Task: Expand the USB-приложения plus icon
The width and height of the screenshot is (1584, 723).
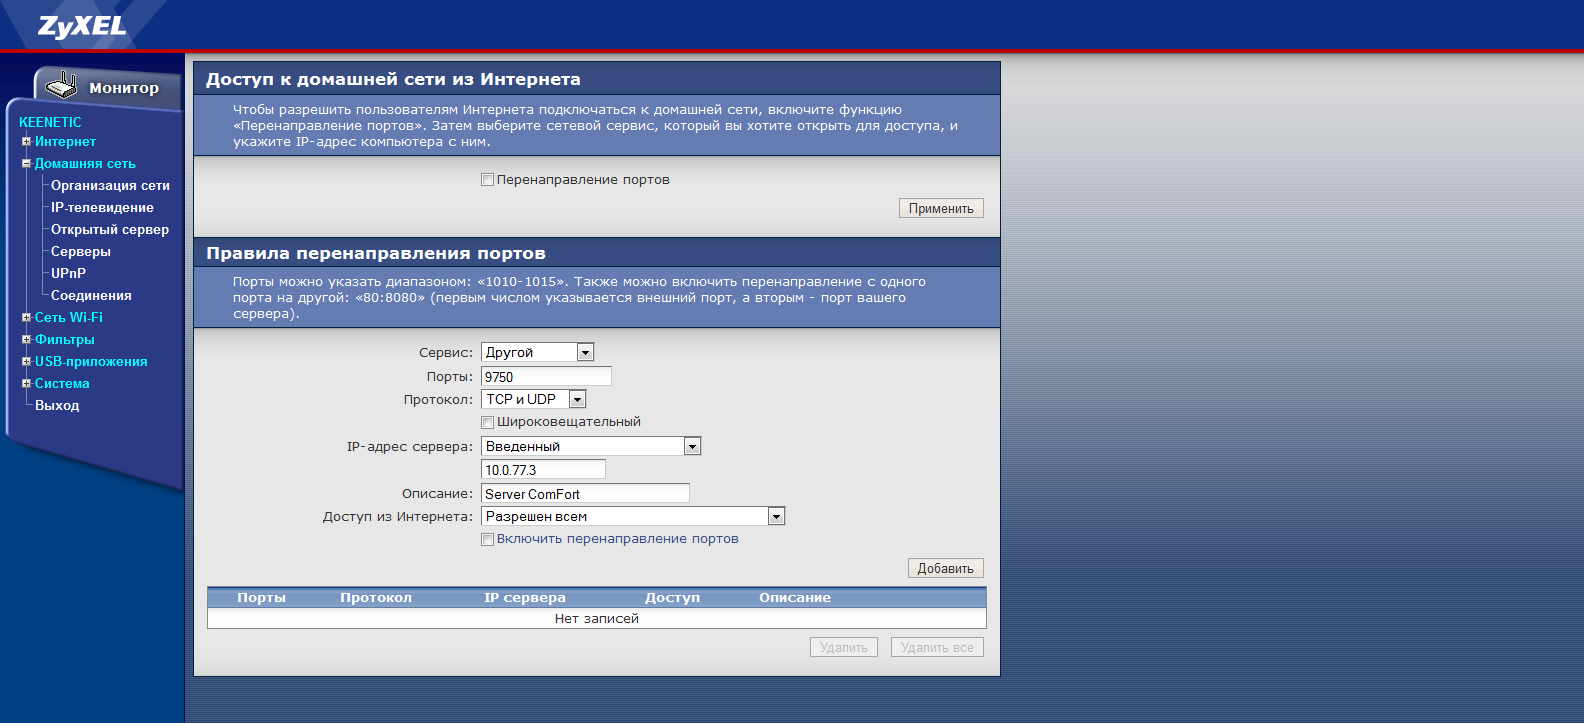Action: (26, 361)
